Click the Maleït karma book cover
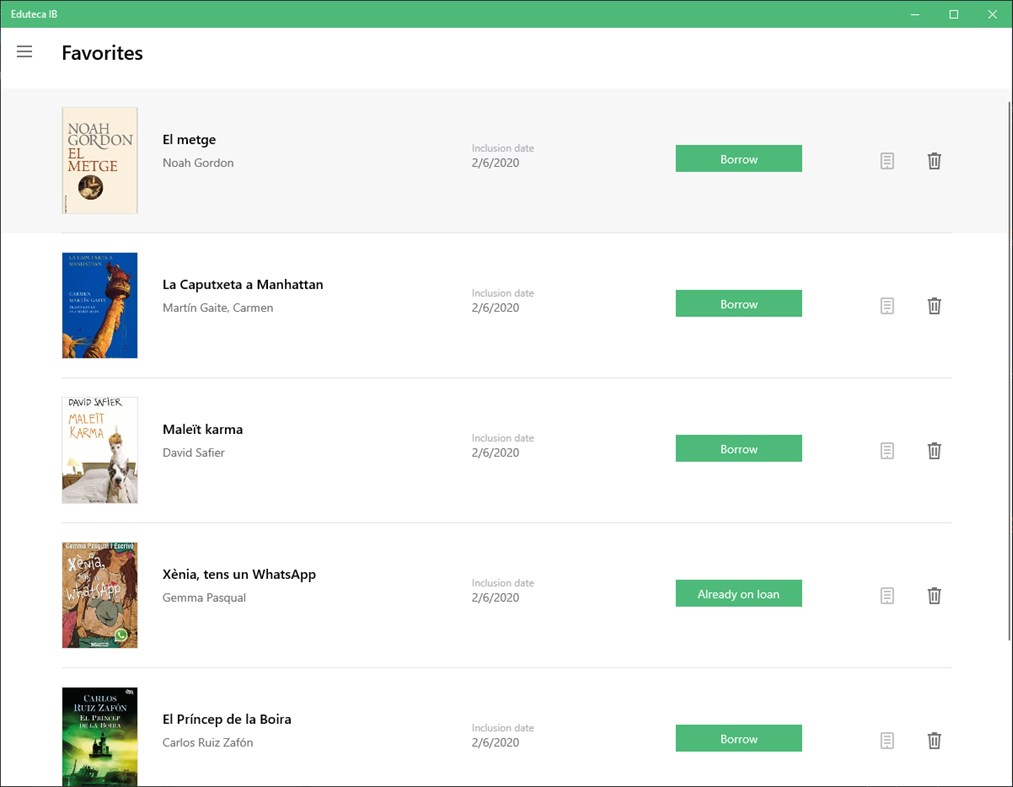Screen dimensions: 1013x787 pos(99,450)
